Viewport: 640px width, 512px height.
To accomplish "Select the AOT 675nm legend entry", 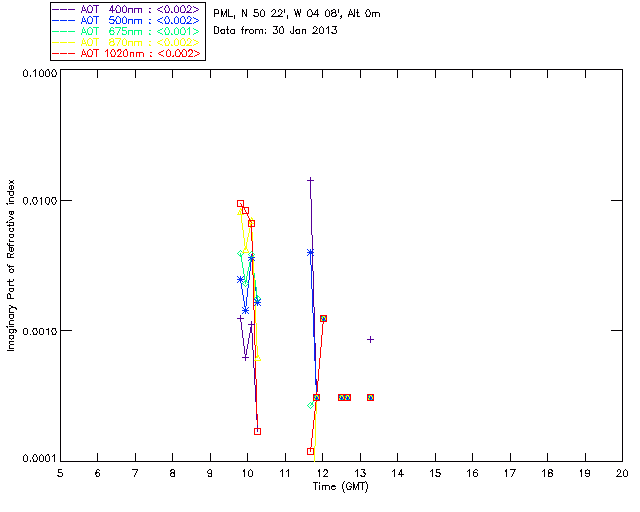I will point(127,31).
